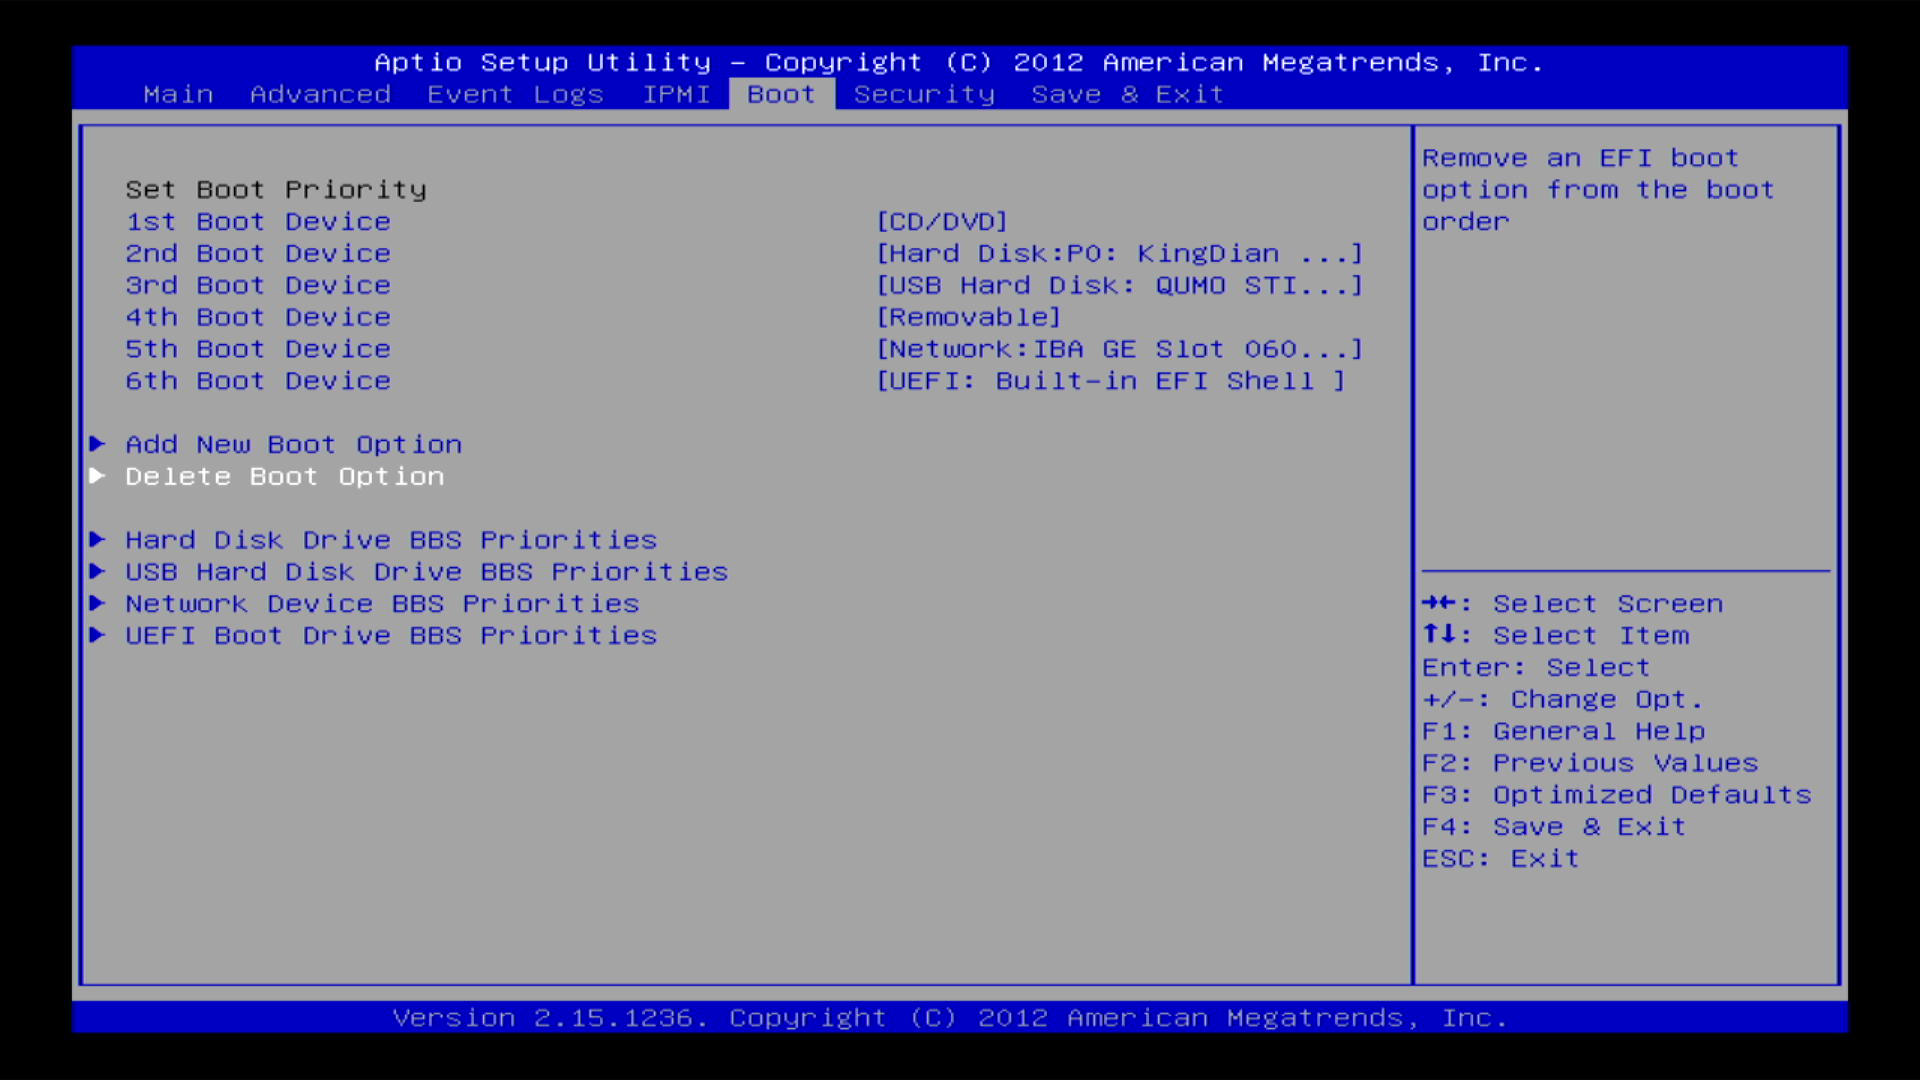This screenshot has height=1080, width=1920.
Task: Open the UEFI Boot Drive BBS Priorities entry
Action: pyautogui.click(x=391, y=636)
